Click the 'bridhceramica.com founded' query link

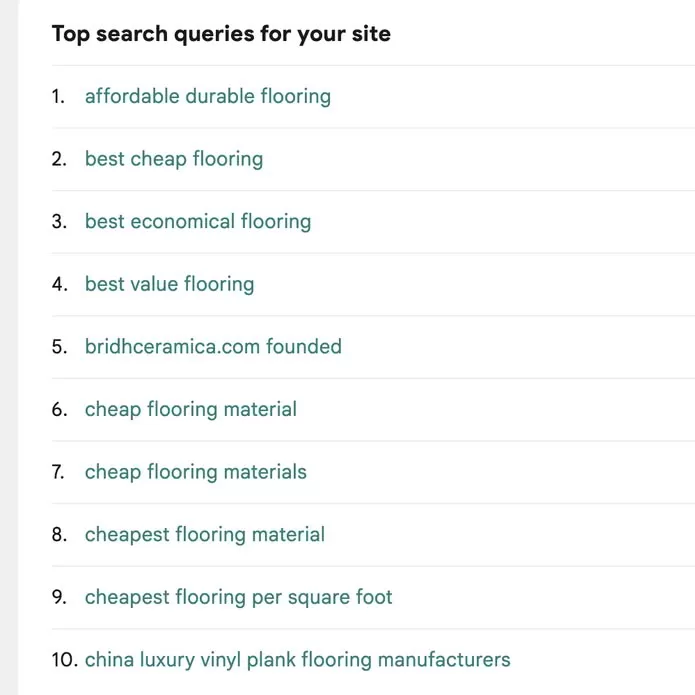pyautogui.click(x=213, y=347)
